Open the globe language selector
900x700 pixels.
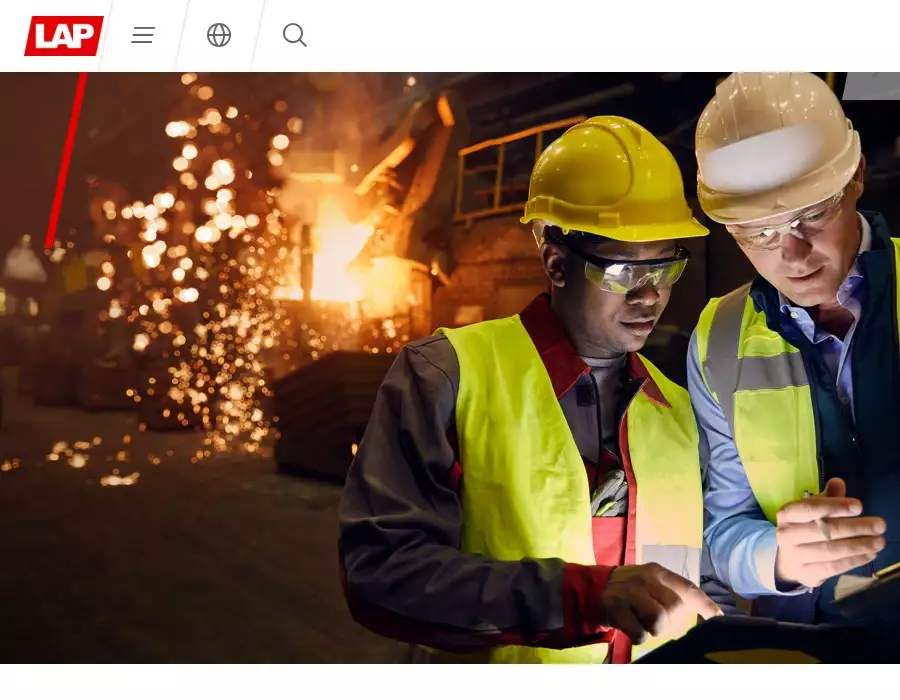click(219, 36)
